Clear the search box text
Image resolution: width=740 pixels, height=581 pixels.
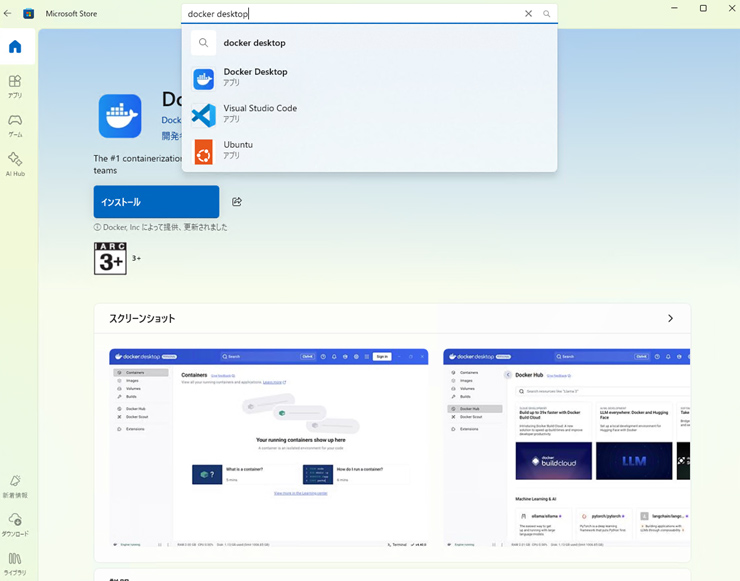528,14
